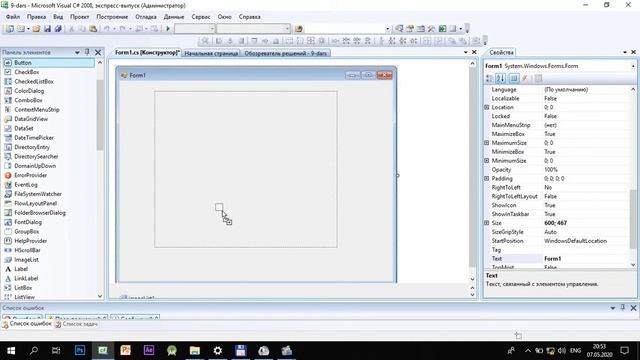
Task: Open Toolbox panel window position dropdown arrow
Action: pos(77,52)
